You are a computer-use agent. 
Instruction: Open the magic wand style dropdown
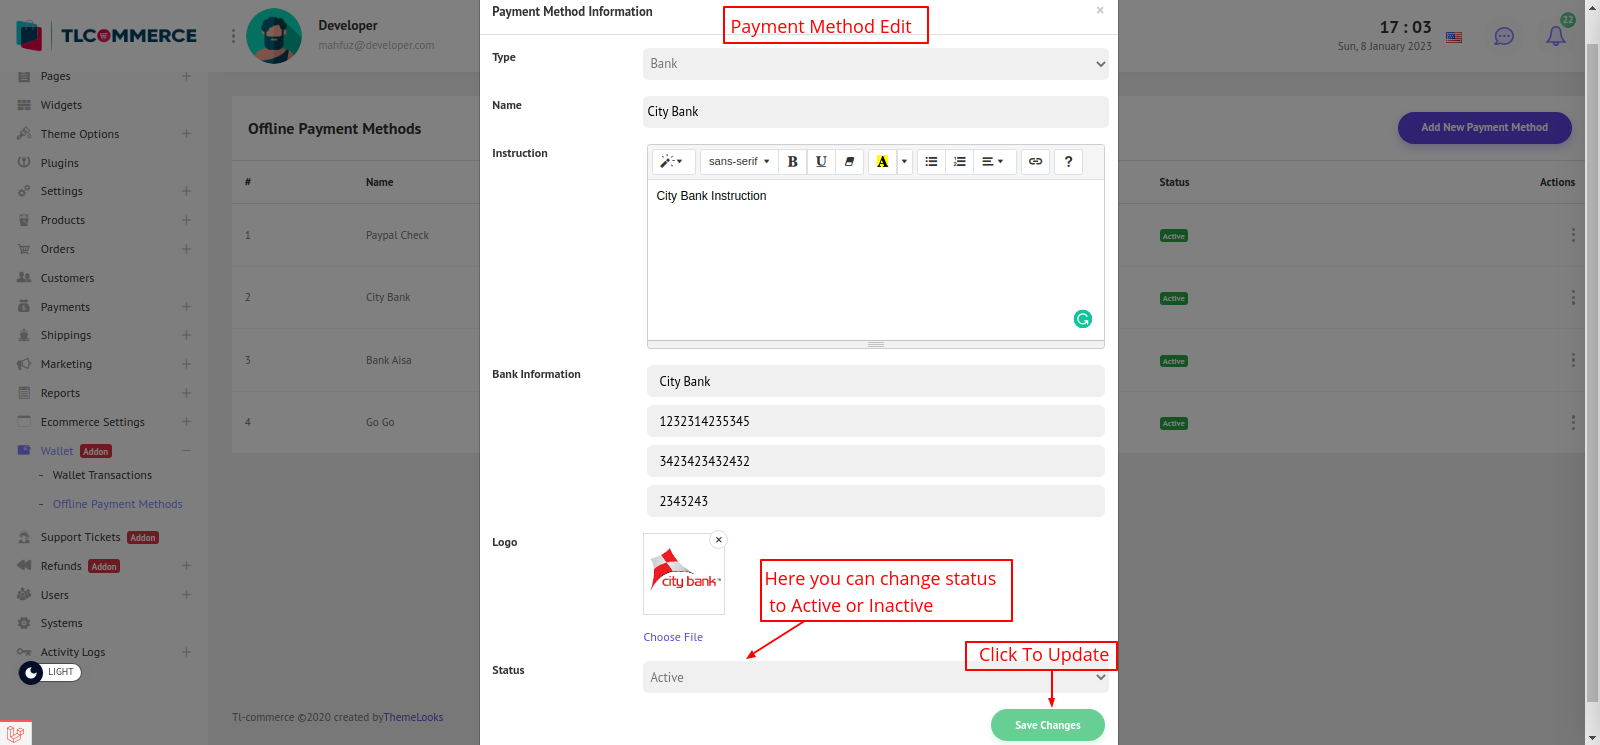tap(671, 162)
